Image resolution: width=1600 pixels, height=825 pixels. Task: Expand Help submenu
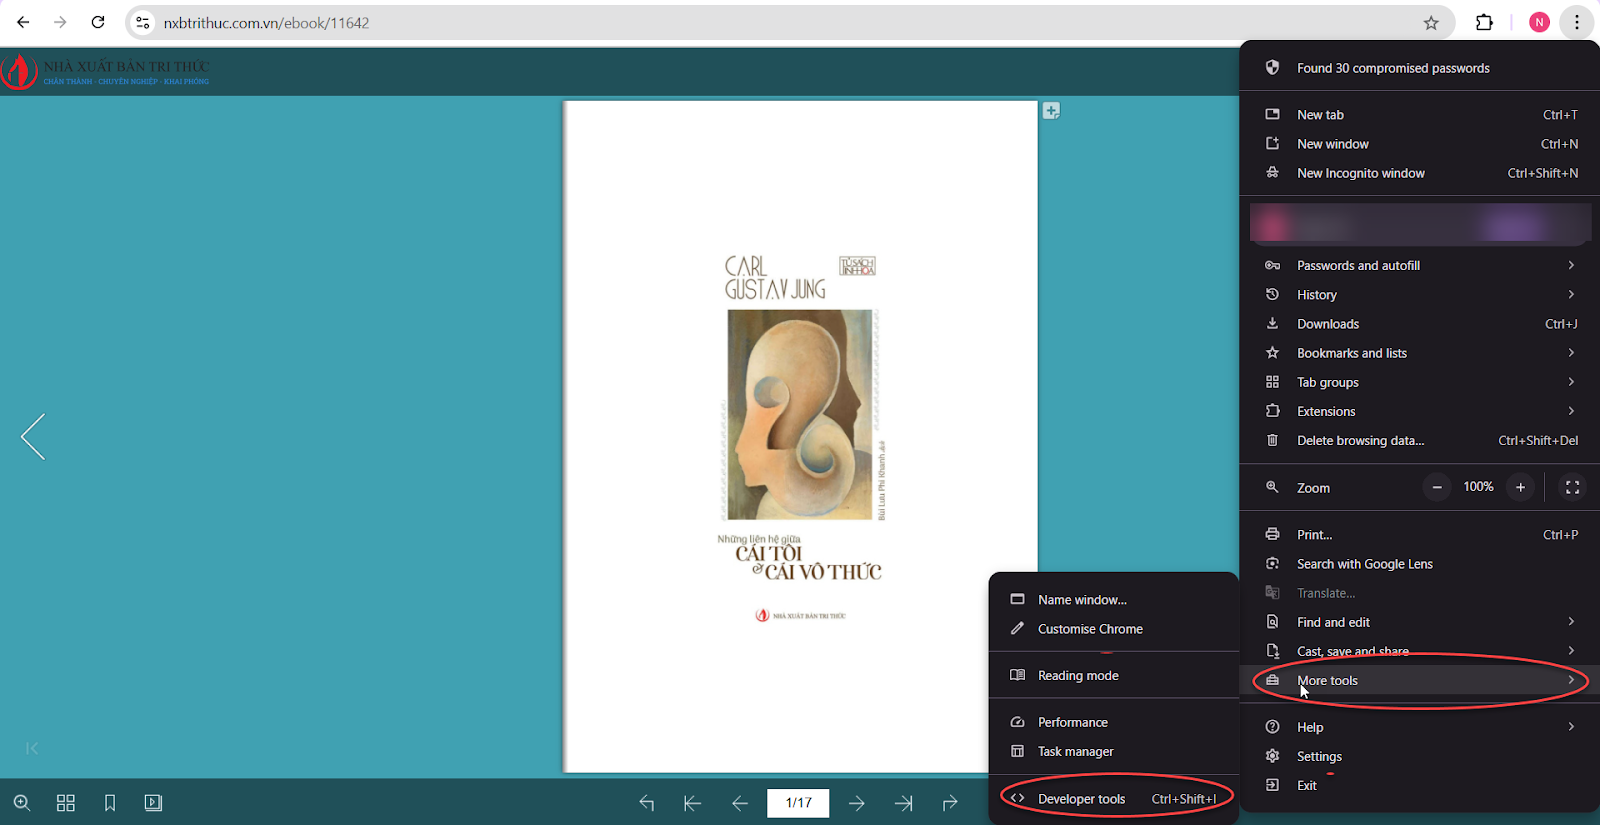pyautogui.click(x=1419, y=727)
